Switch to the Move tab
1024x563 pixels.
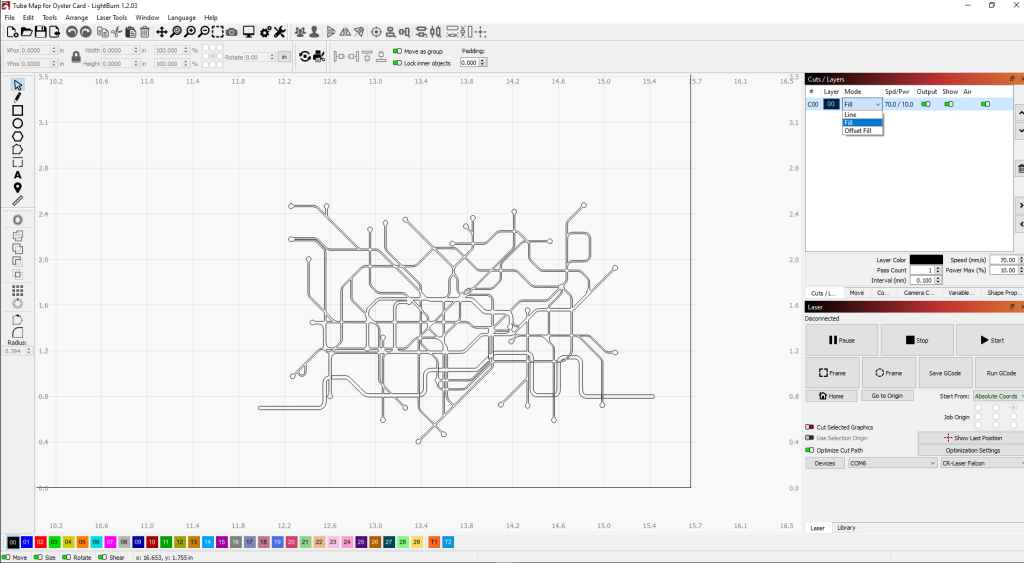[x=857, y=293]
